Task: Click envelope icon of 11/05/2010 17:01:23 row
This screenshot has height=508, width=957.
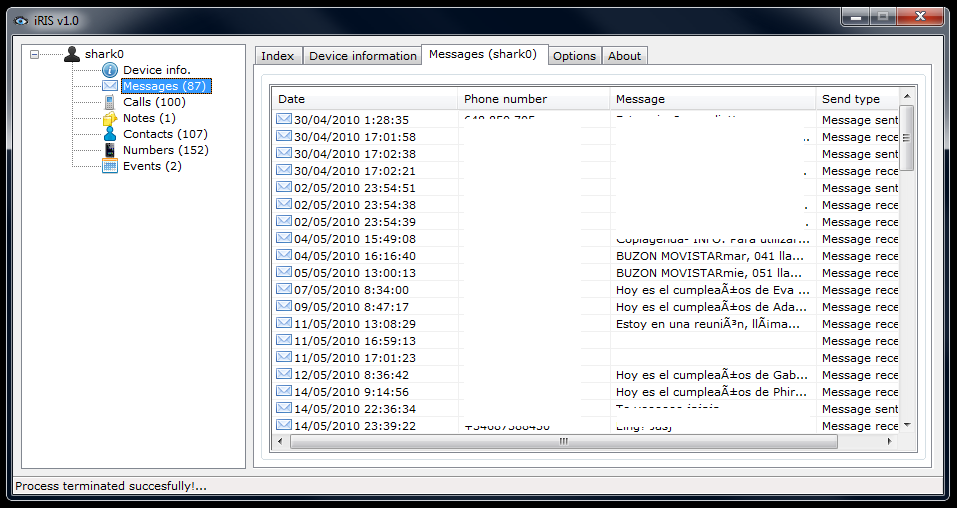Action: point(284,357)
